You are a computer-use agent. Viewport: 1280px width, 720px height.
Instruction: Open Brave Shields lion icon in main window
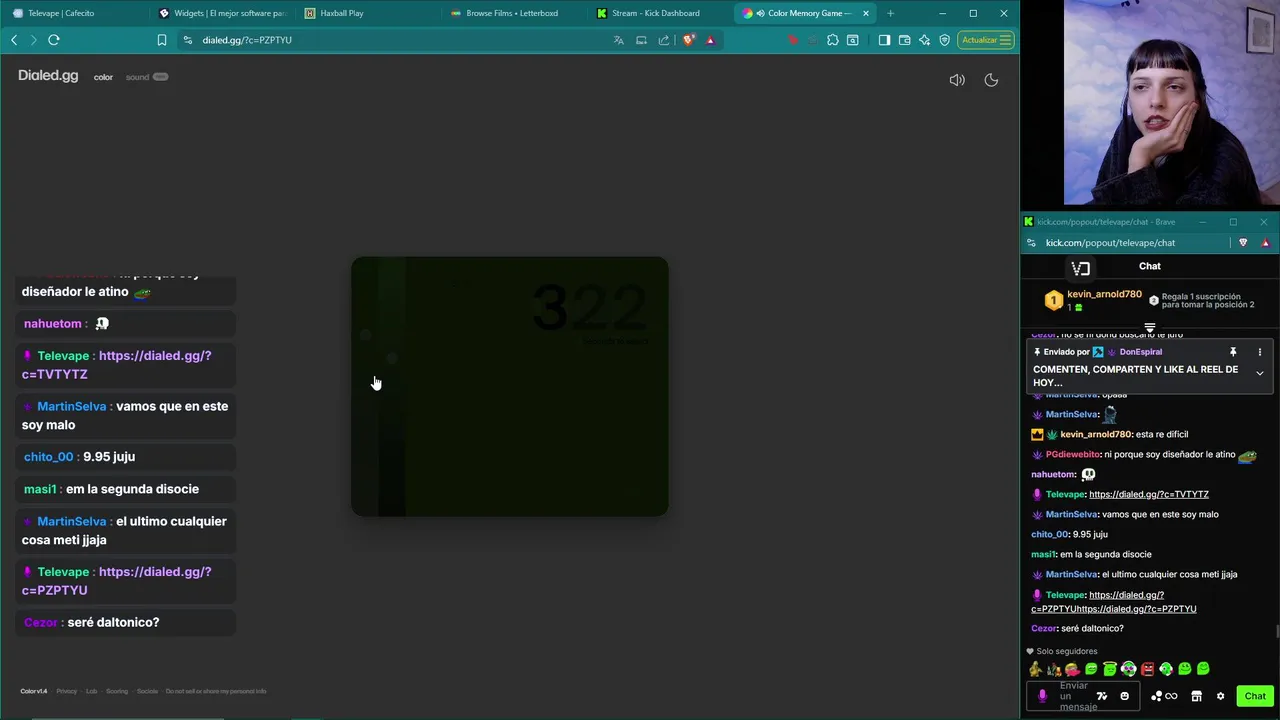688,40
